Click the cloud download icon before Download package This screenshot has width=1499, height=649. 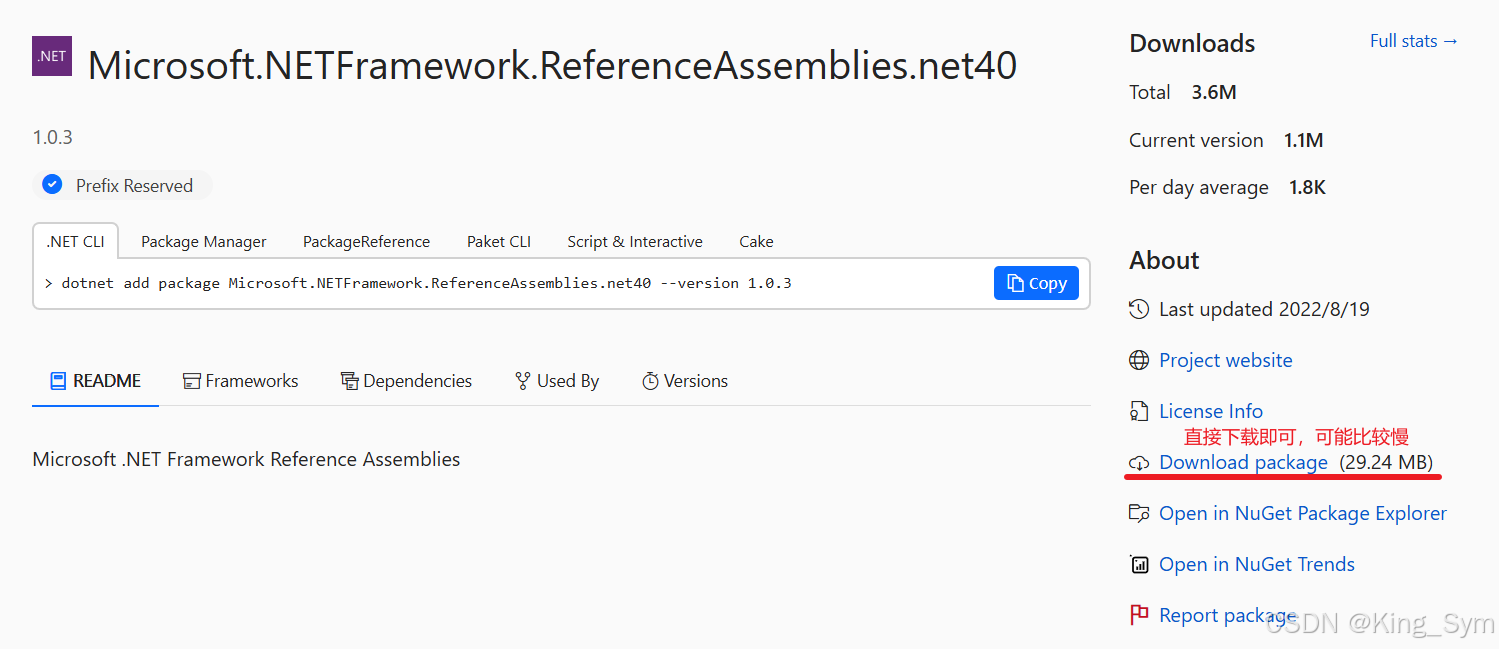(x=1139, y=463)
